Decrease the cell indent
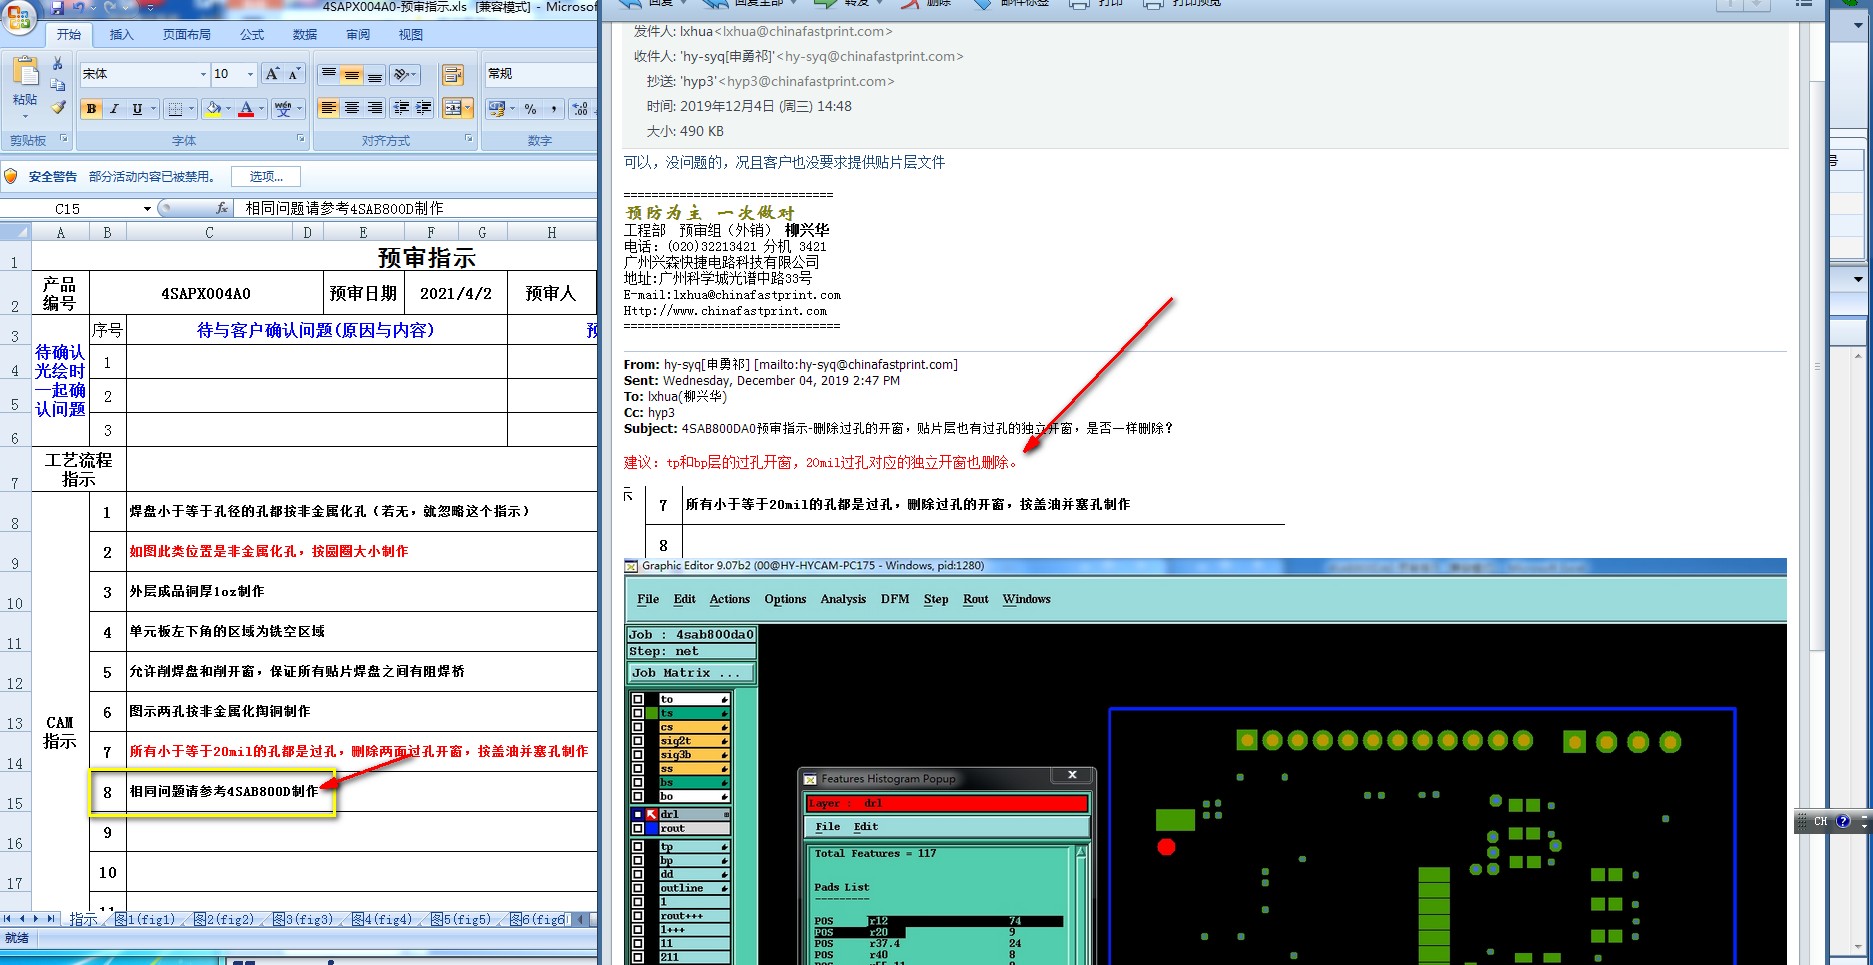Image resolution: width=1873 pixels, height=965 pixels. click(401, 108)
